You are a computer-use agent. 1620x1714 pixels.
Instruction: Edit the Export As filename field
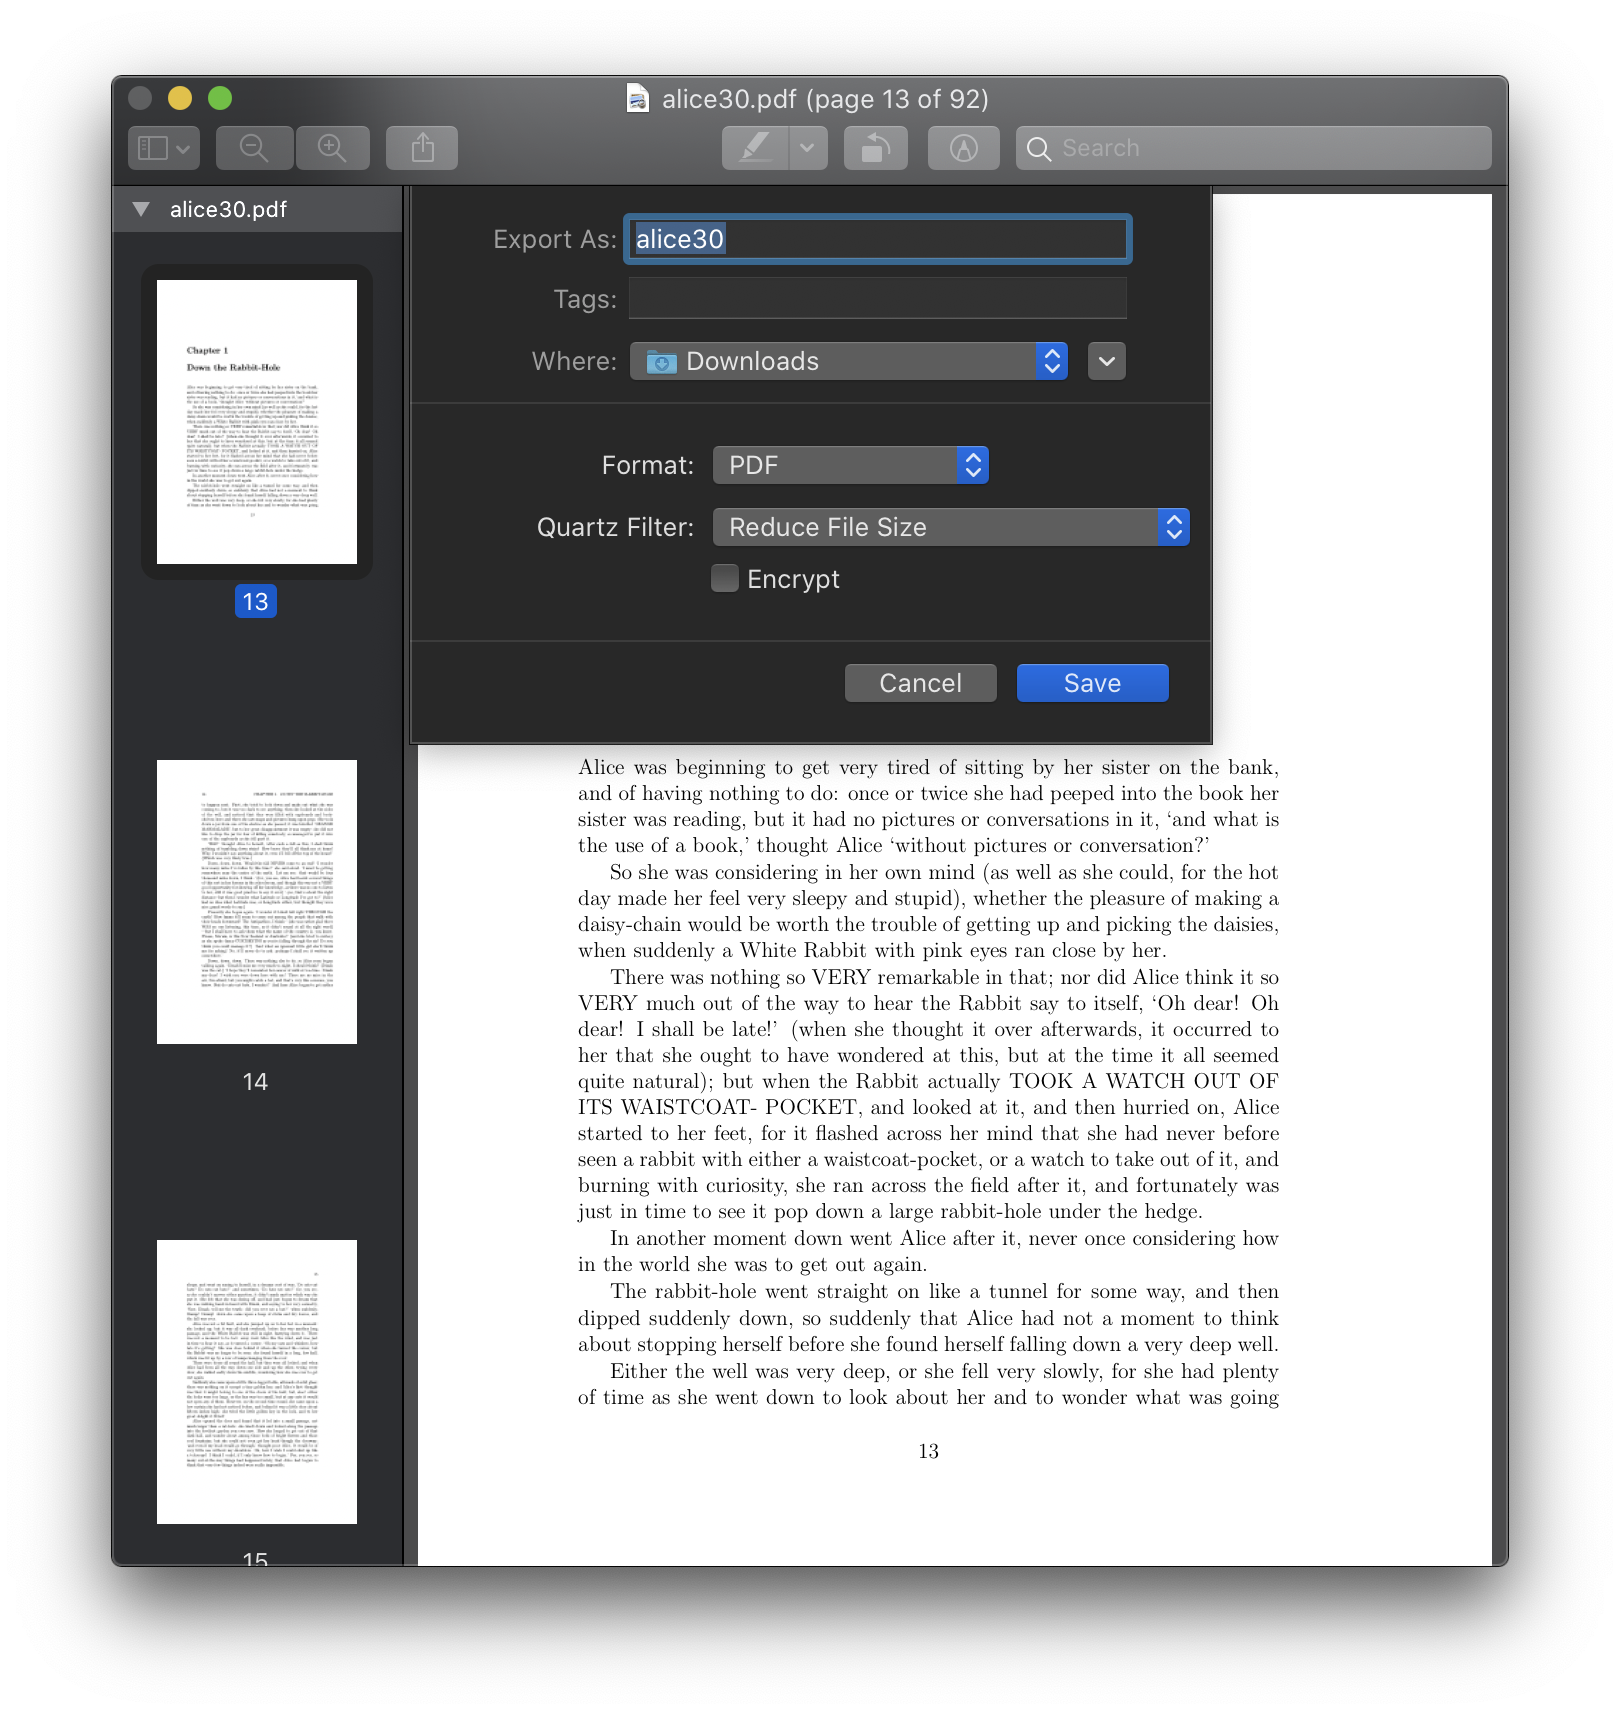click(876, 239)
